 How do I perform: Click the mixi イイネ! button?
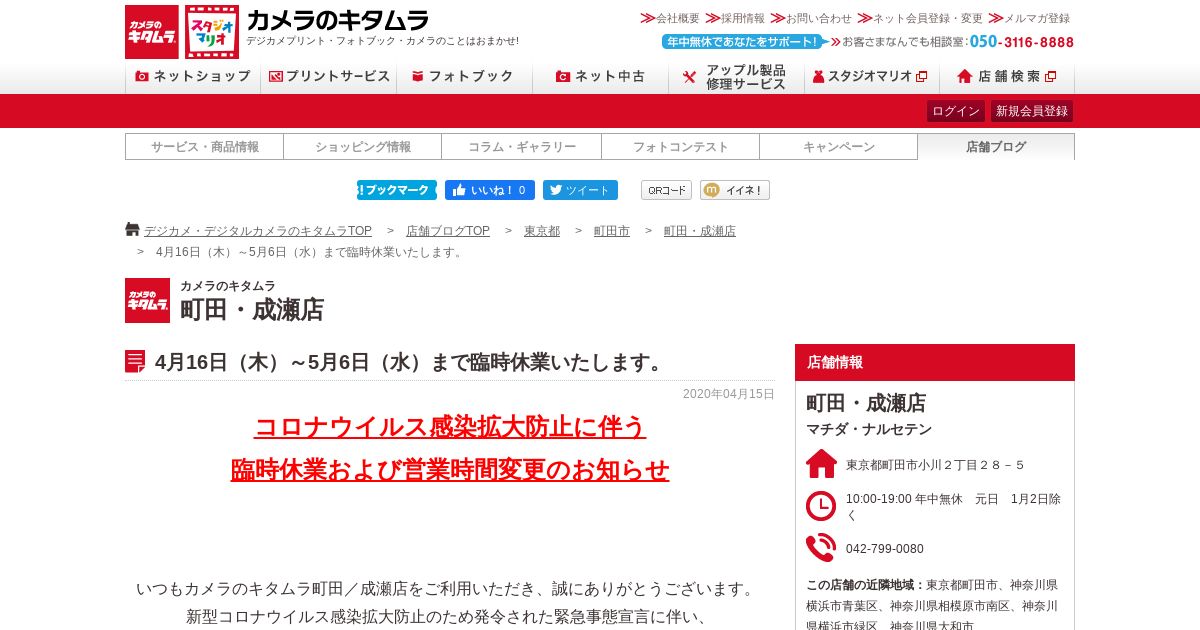(735, 190)
